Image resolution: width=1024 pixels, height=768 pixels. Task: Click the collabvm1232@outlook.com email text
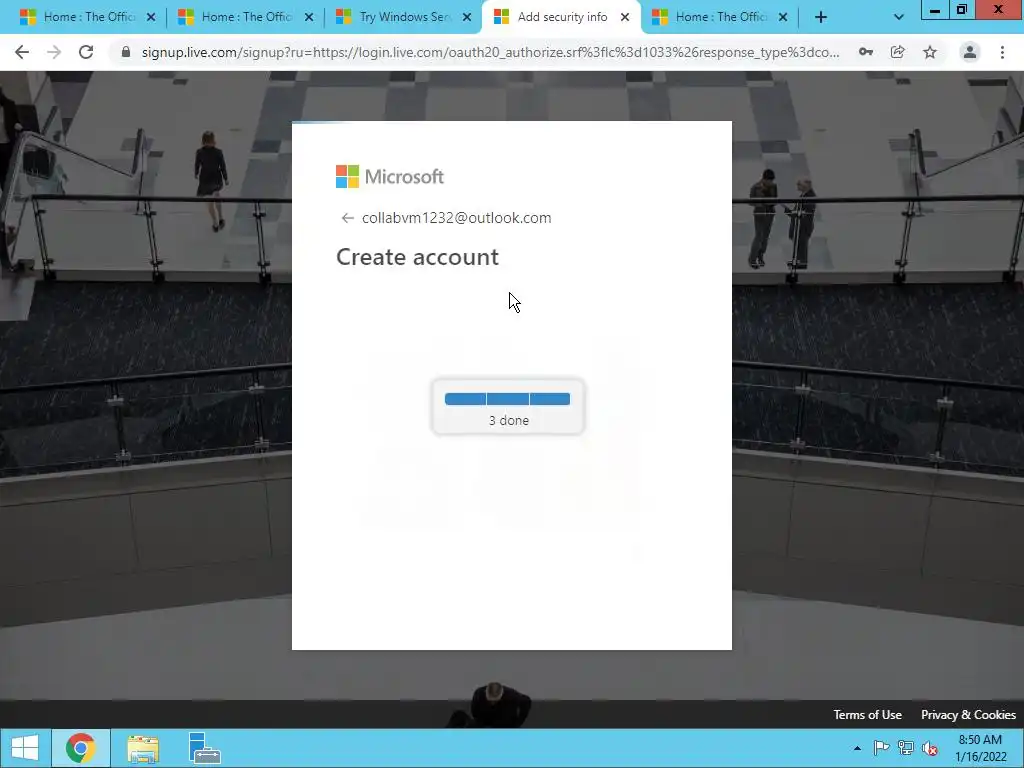tap(456, 218)
